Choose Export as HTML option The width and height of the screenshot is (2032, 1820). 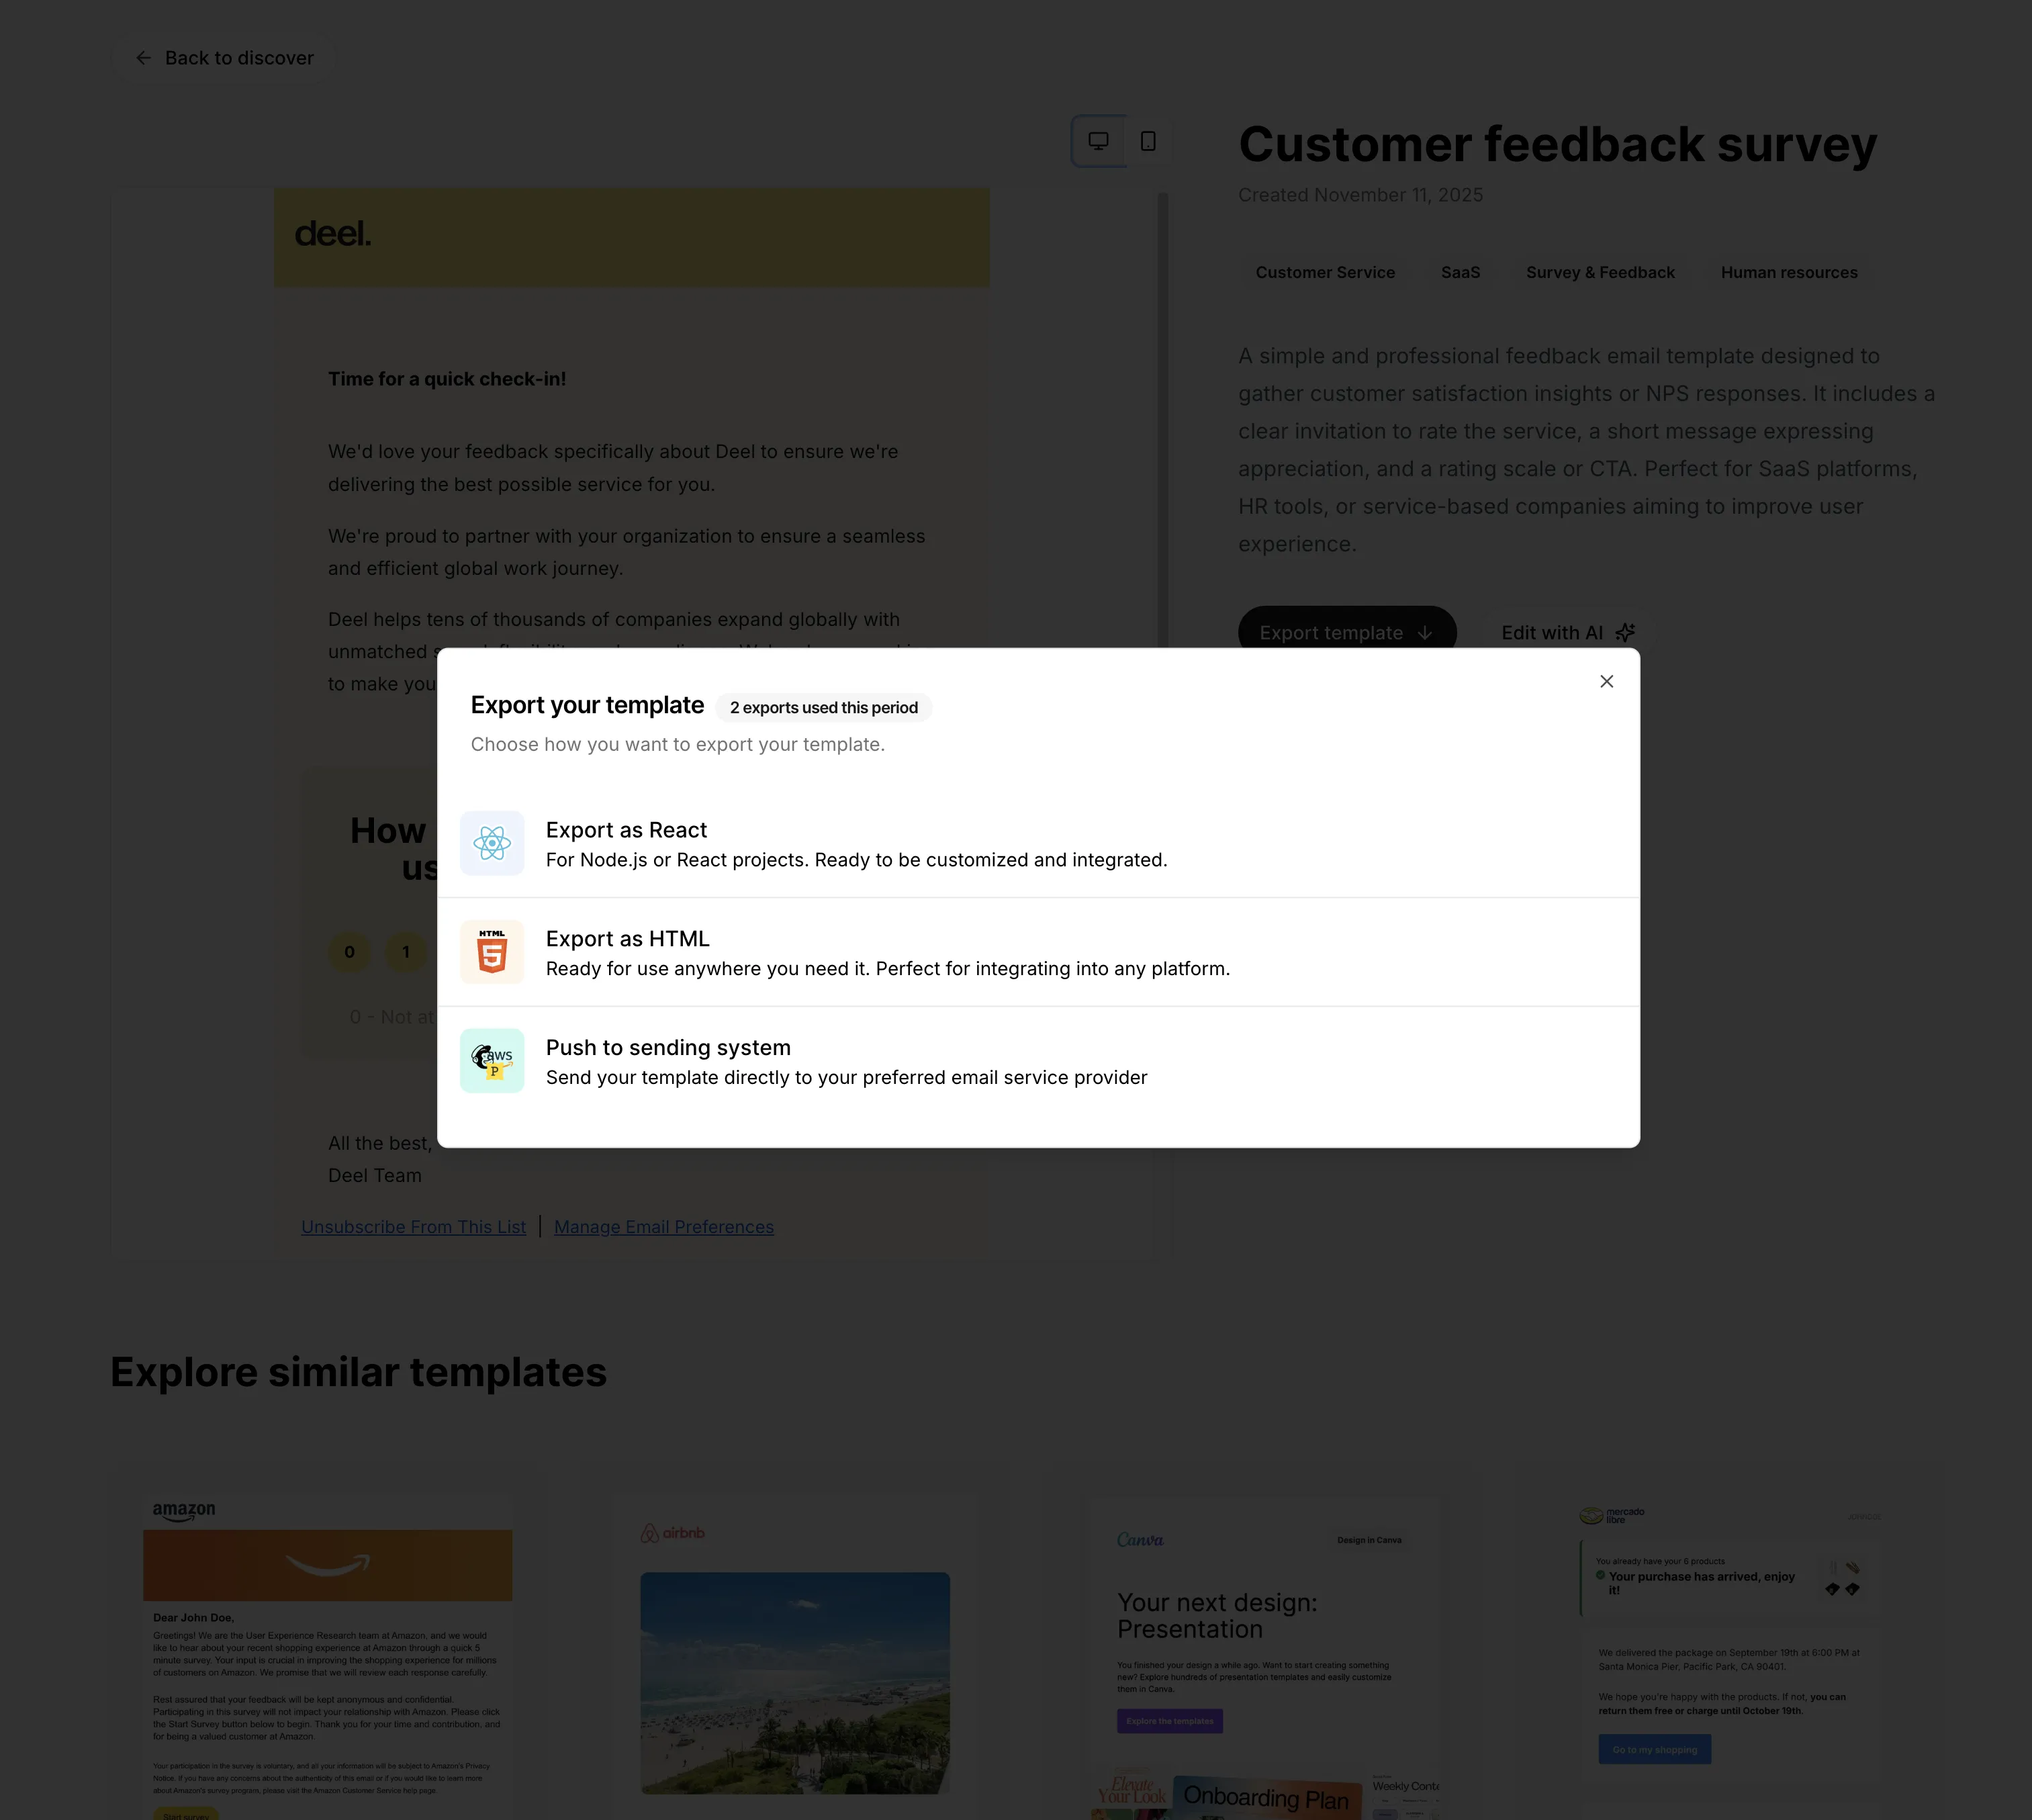tap(1038, 952)
